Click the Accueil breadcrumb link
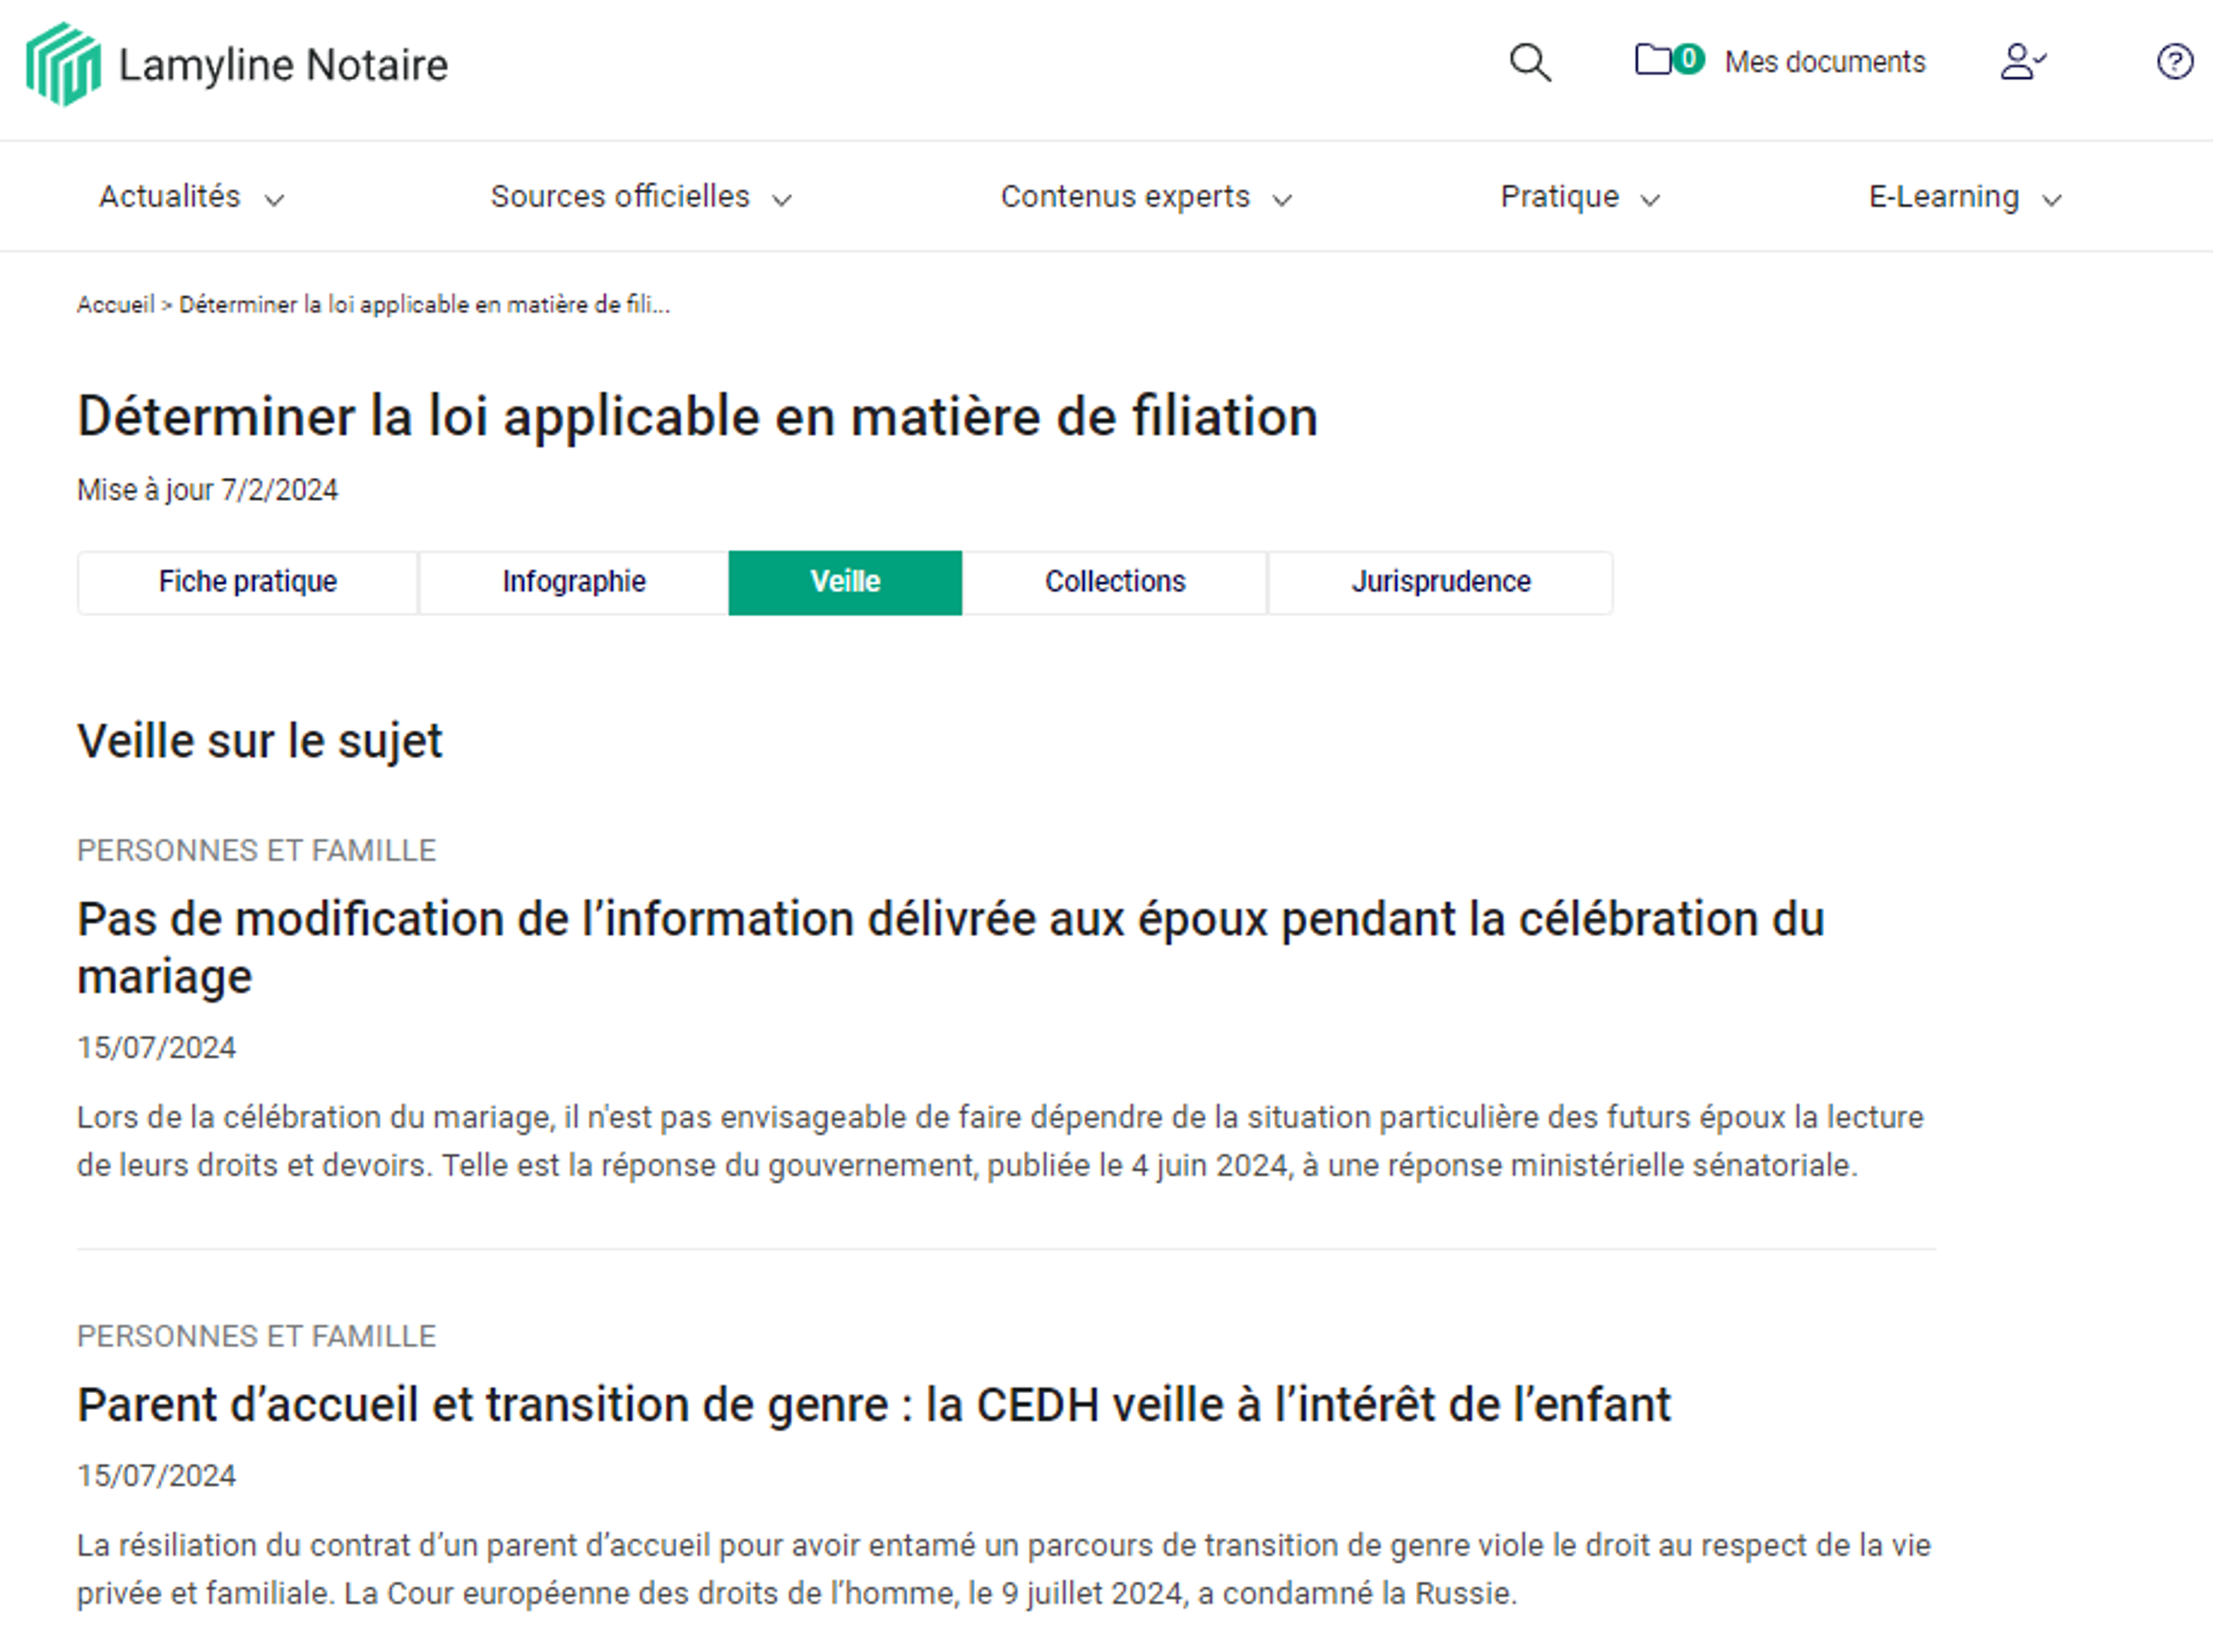This screenshot has width=2213, height=1652. (x=117, y=305)
